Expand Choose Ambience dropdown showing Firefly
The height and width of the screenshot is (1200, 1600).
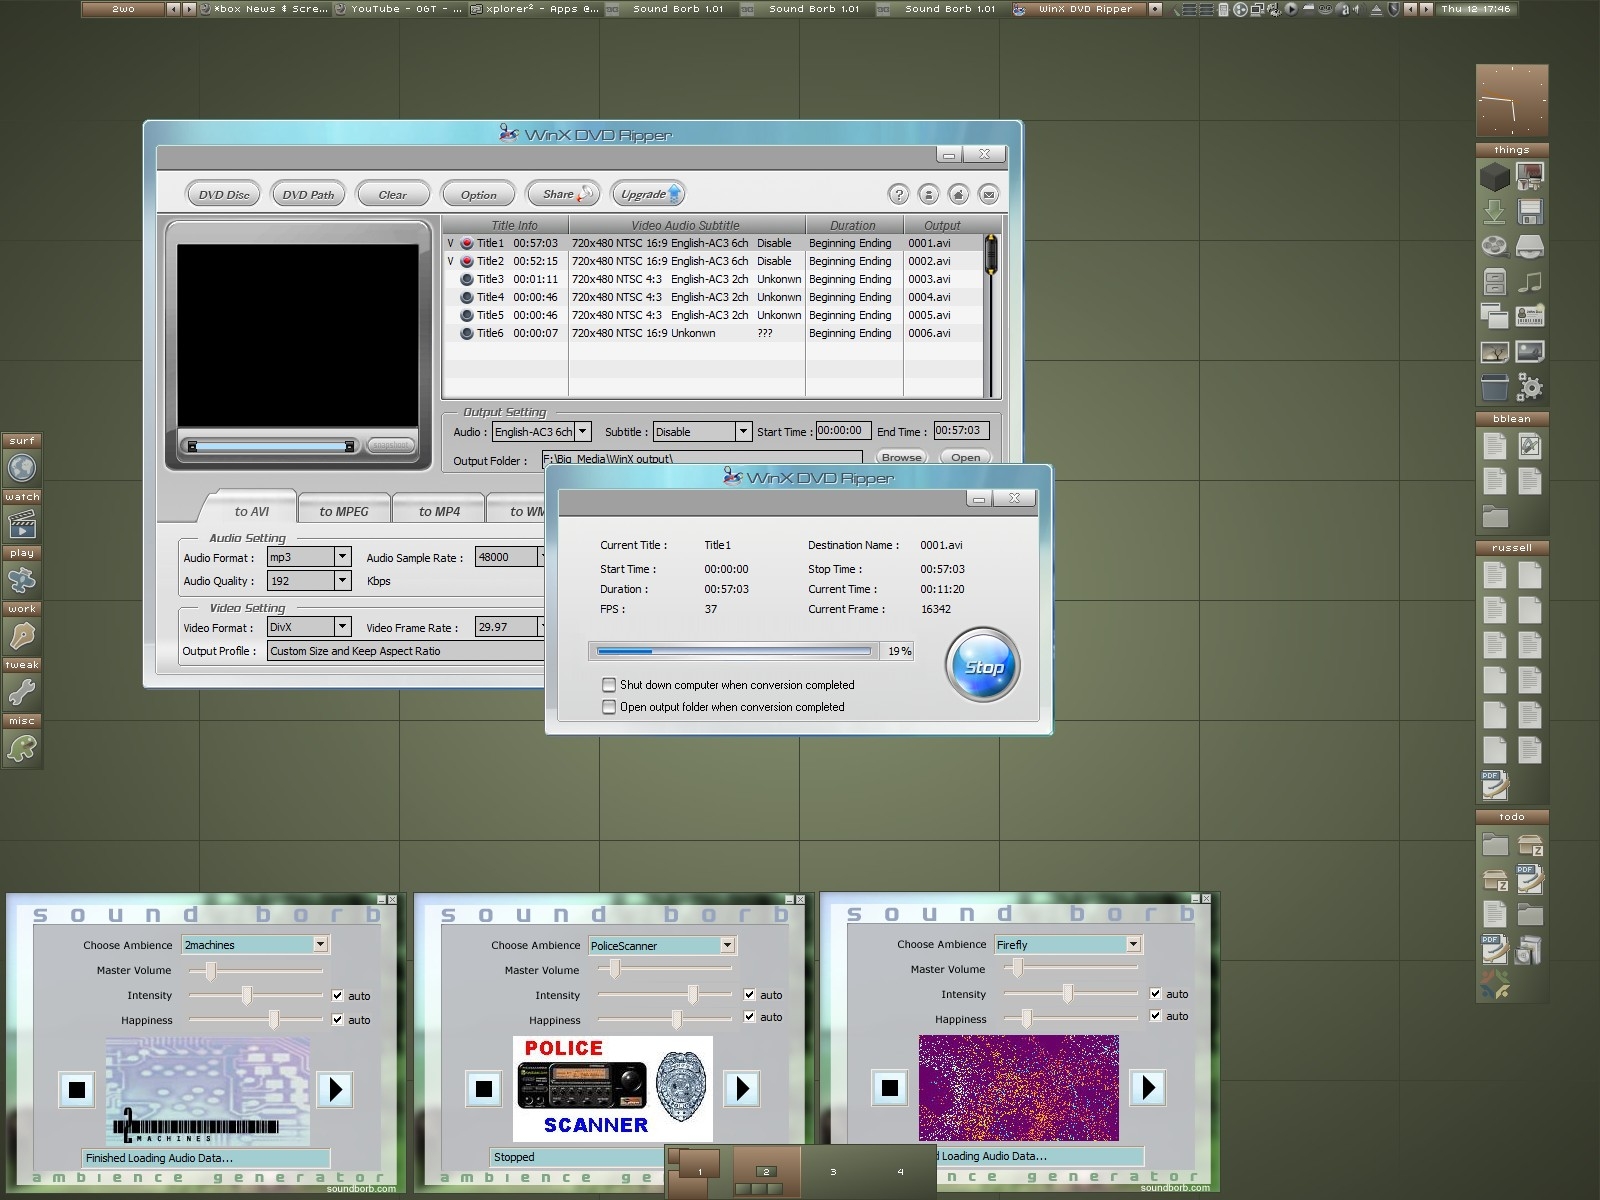pos(1133,944)
